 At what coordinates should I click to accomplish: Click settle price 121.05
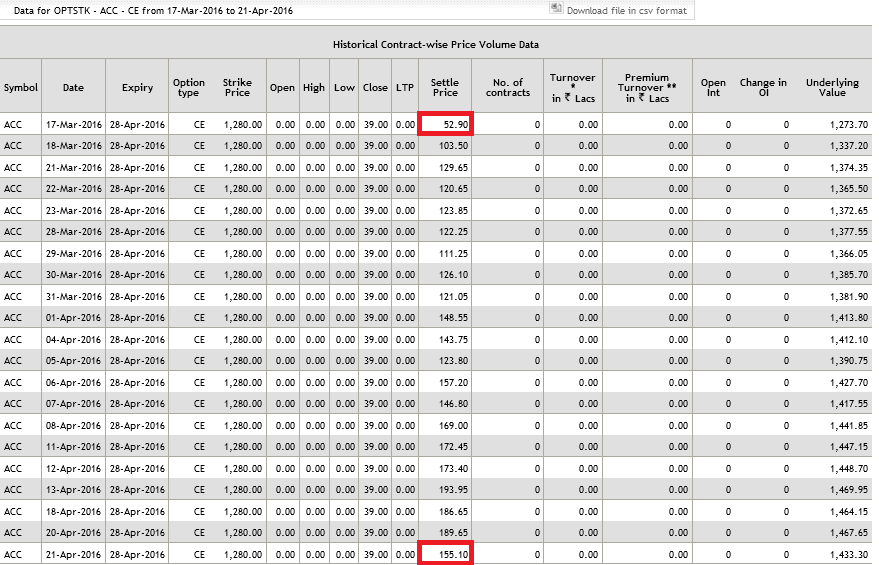454,297
